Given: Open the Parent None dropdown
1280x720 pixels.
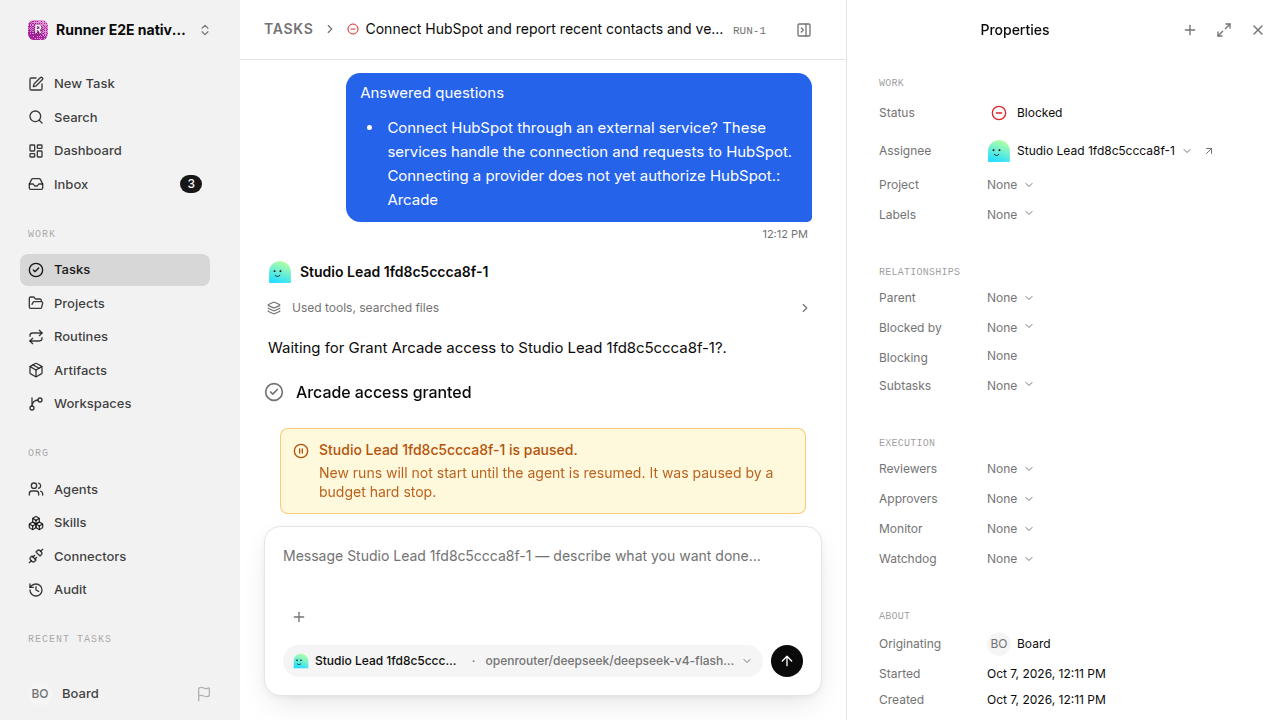Looking at the screenshot, I should (1010, 298).
